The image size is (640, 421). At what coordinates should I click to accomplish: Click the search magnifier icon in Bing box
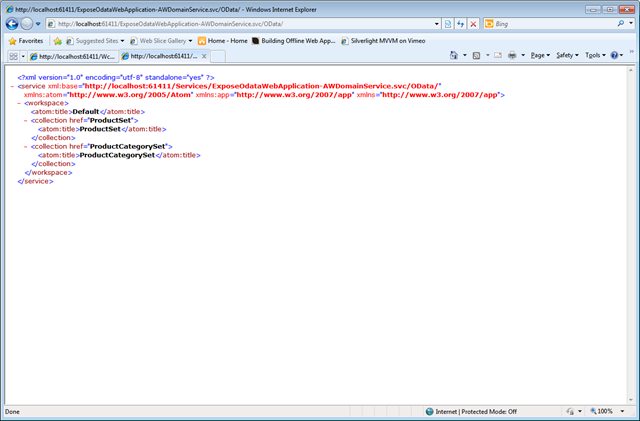tap(621, 24)
